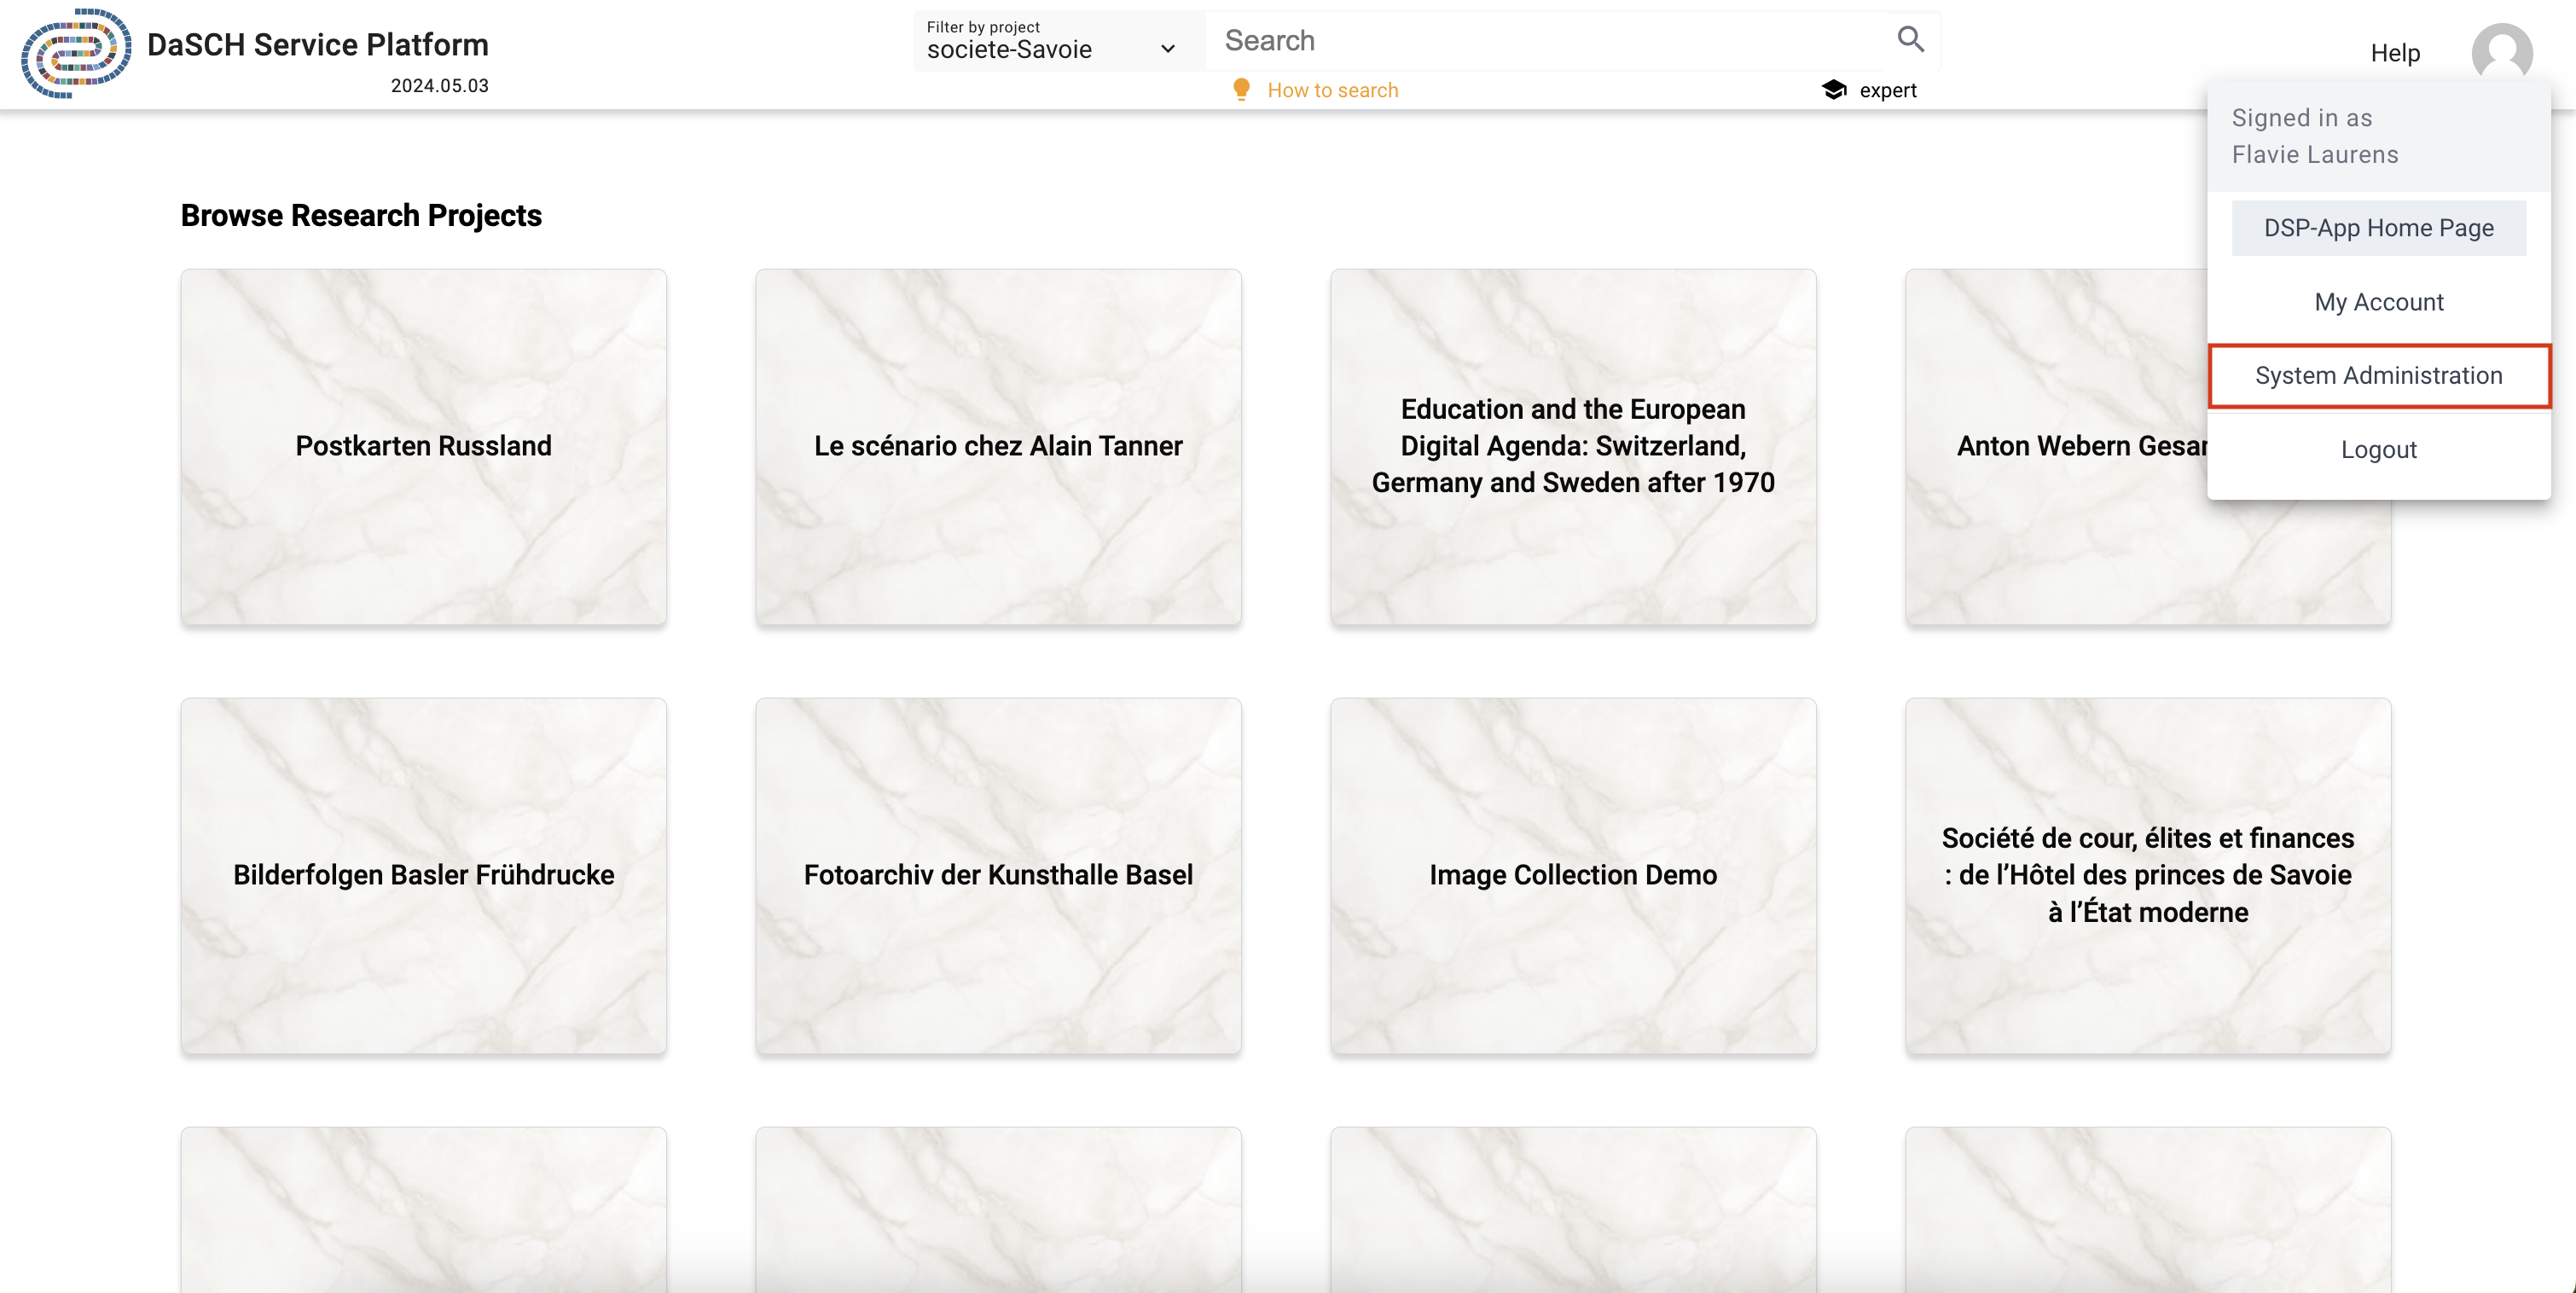Open My Account from user menu
2576x1293 pixels.
coord(2378,302)
